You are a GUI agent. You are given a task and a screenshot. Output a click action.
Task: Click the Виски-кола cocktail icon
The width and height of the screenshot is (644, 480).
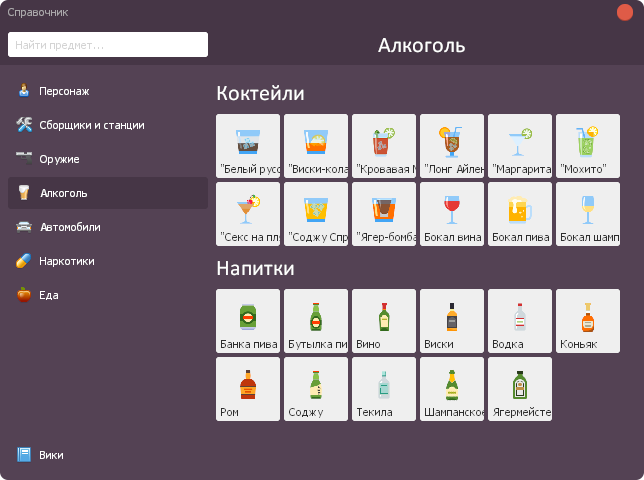pos(316,146)
